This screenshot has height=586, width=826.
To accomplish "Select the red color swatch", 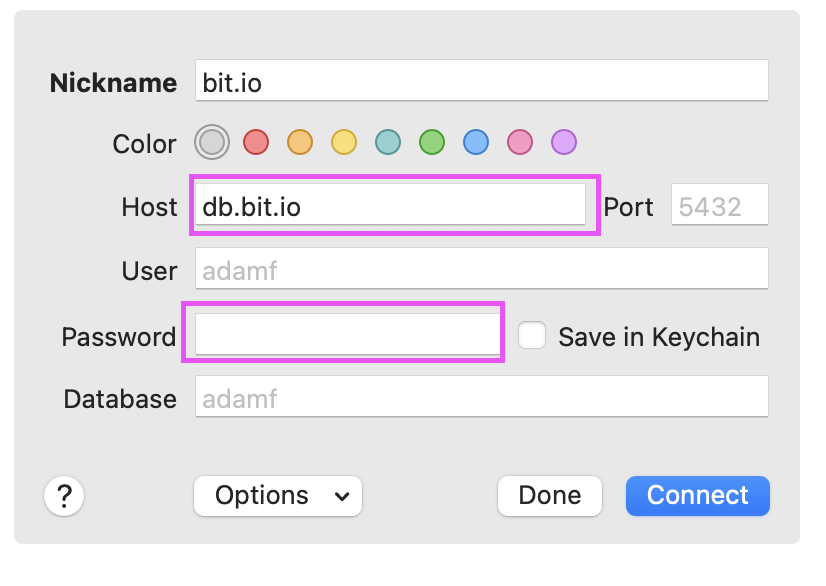I will (x=256, y=142).
